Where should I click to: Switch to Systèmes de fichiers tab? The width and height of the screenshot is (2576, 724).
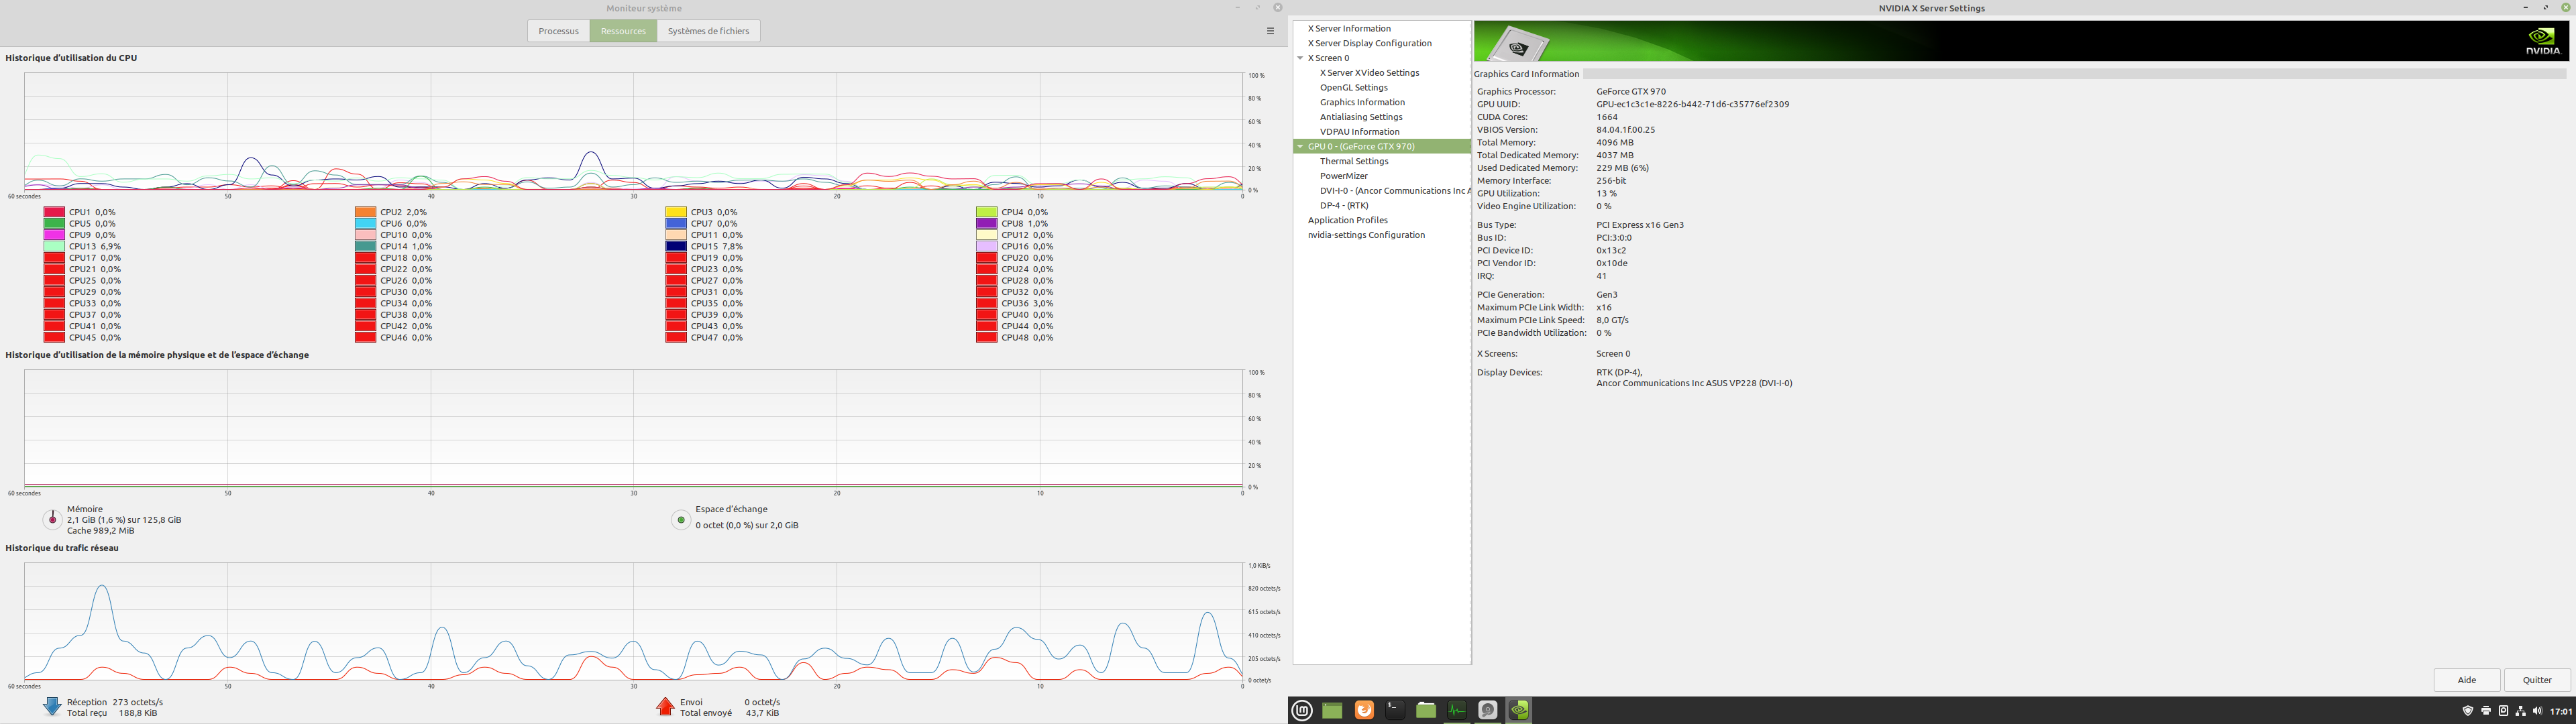tap(708, 31)
